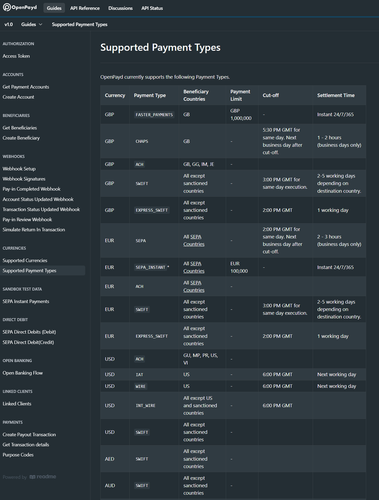
Task: Open Purpose Codes sidebar link
Action: pyautogui.click(x=18, y=455)
